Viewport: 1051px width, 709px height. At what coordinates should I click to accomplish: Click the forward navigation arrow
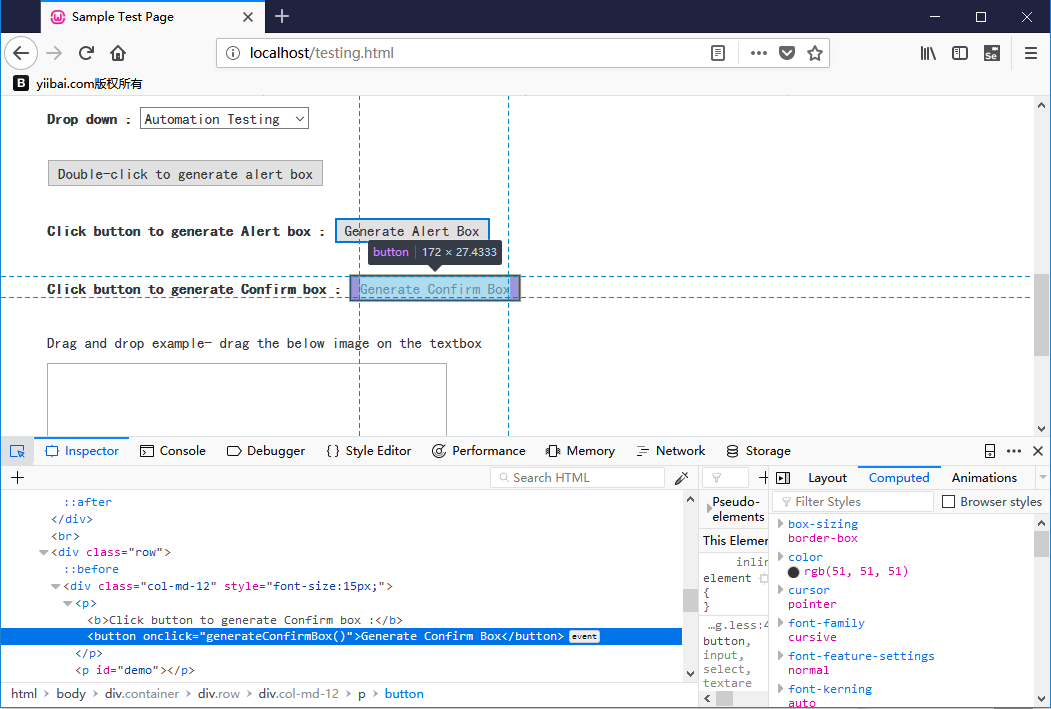54,53
